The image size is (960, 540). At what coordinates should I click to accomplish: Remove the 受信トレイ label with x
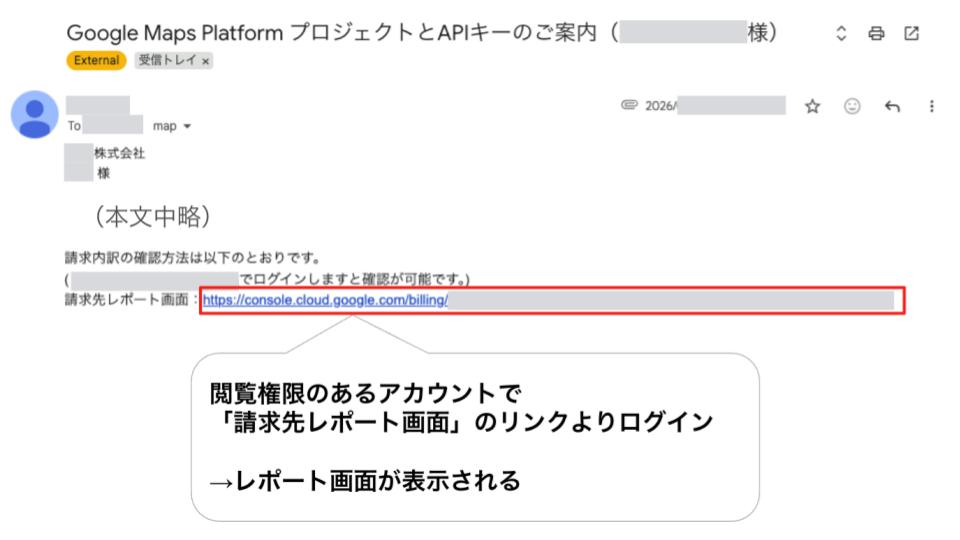[x=206, y=61]
